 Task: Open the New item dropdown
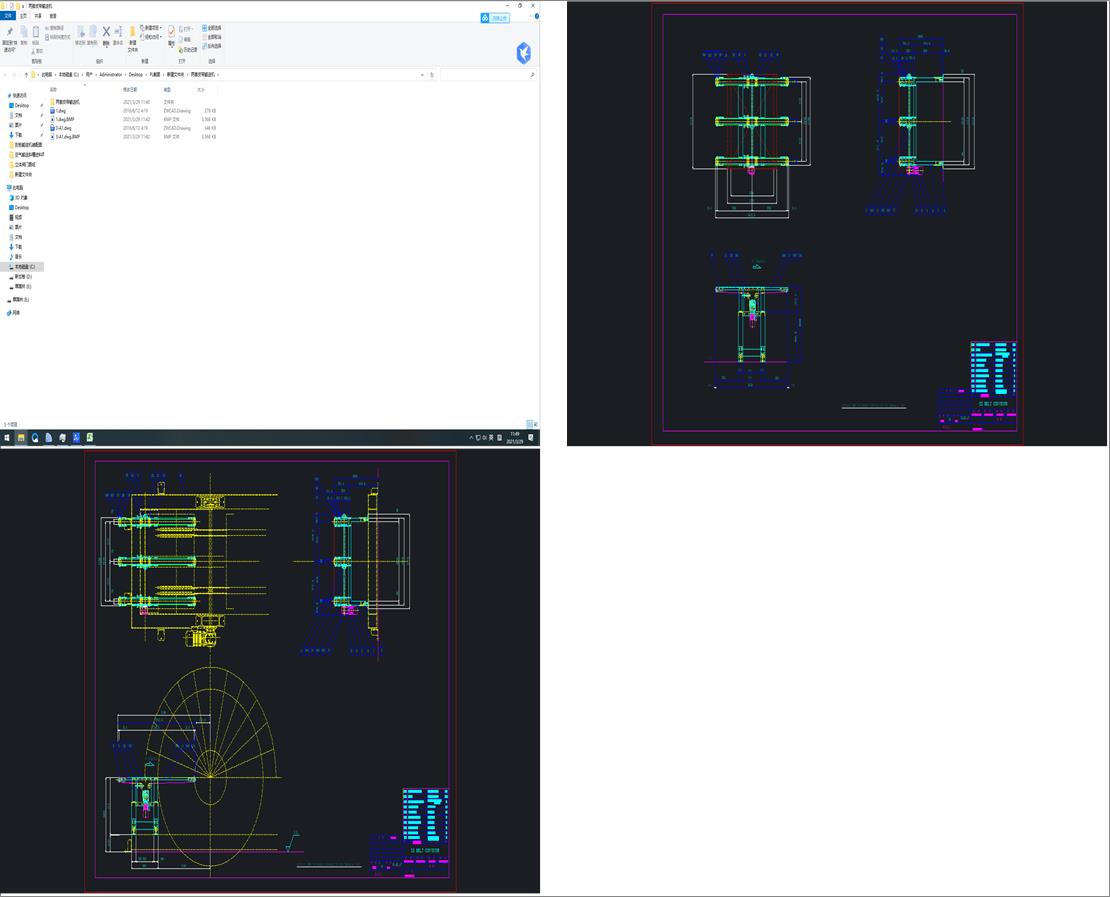pyautogui.click(x=152, y=27)
